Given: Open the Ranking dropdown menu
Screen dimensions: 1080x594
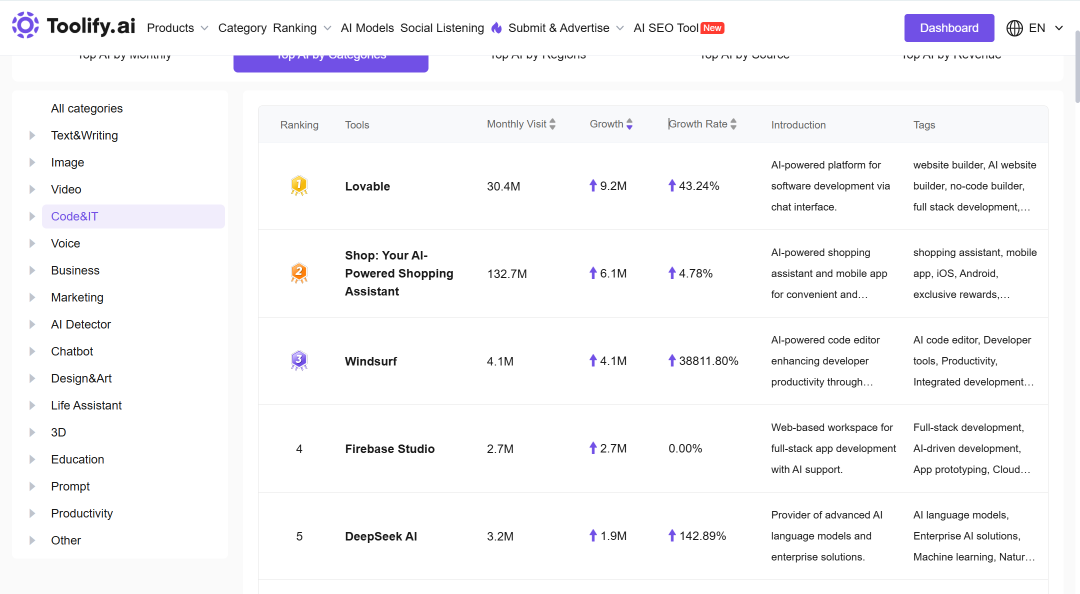Looking at the screenshot, I should [x=302, y=28].
